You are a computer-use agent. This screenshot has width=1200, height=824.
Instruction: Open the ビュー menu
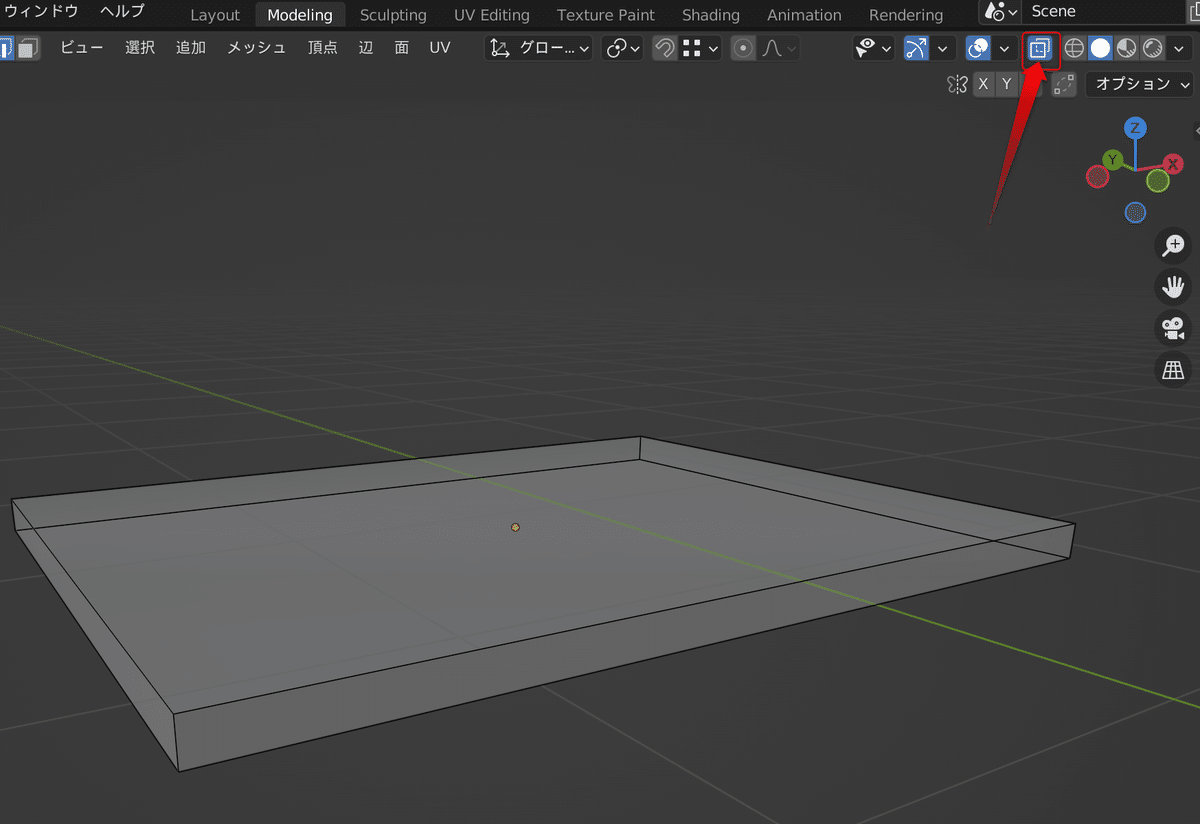[82, 47]
